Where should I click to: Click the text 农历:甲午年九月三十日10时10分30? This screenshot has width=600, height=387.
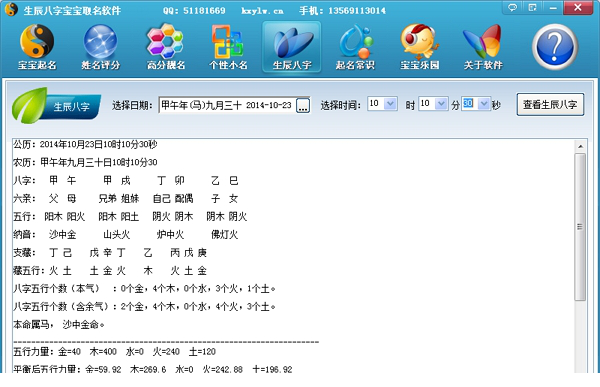[x=85, y=162]
